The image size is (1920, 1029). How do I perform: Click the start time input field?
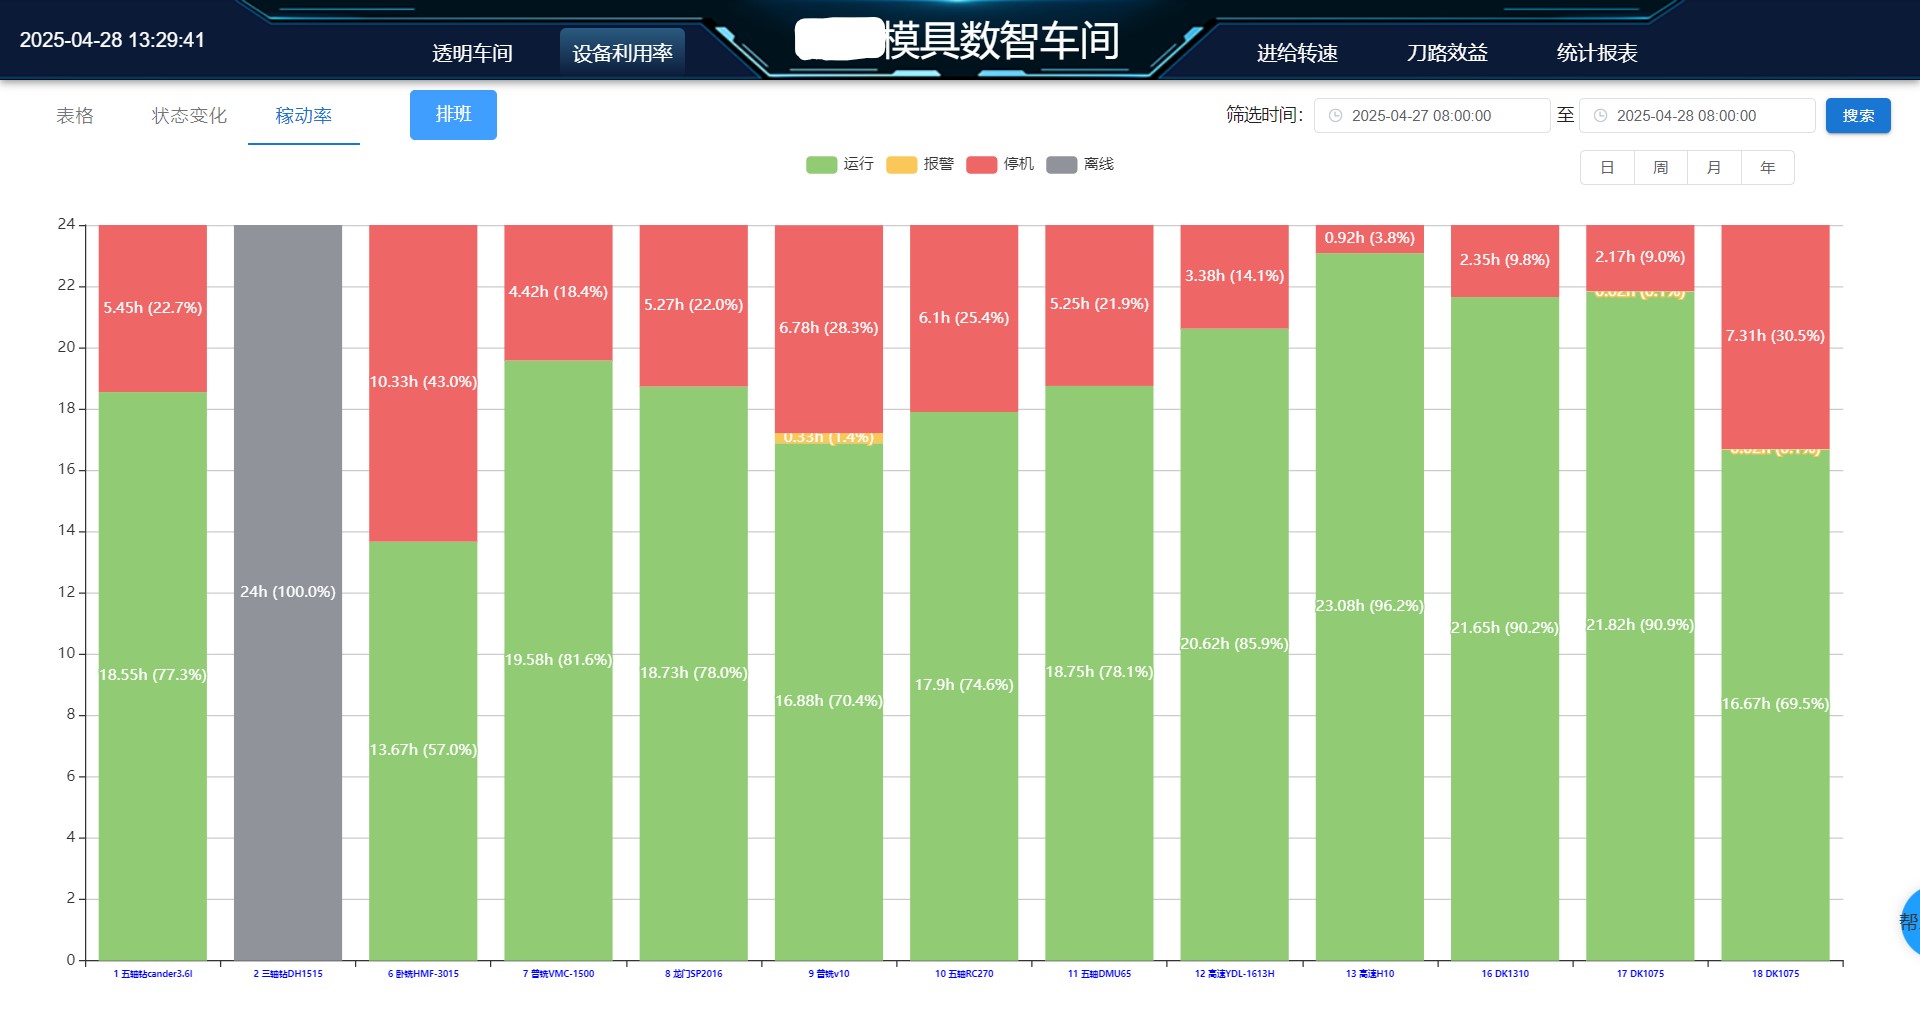coord(1430,115)
